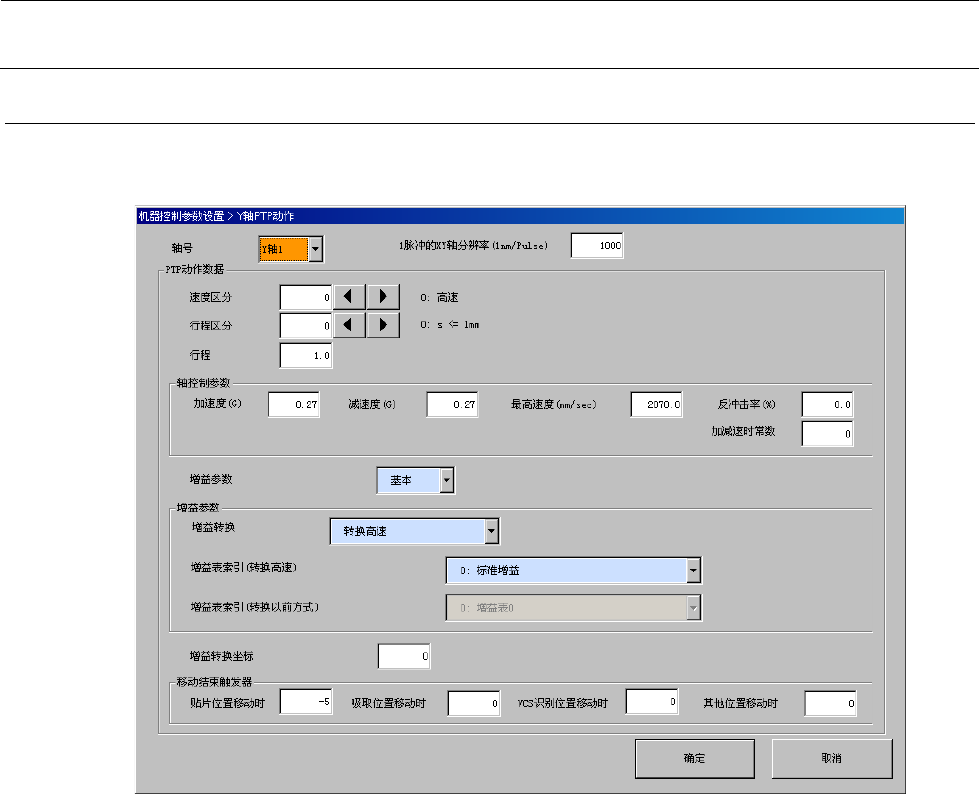
Task: Open the 轴号 dropdown showing Y轴1
Action: 315,248
